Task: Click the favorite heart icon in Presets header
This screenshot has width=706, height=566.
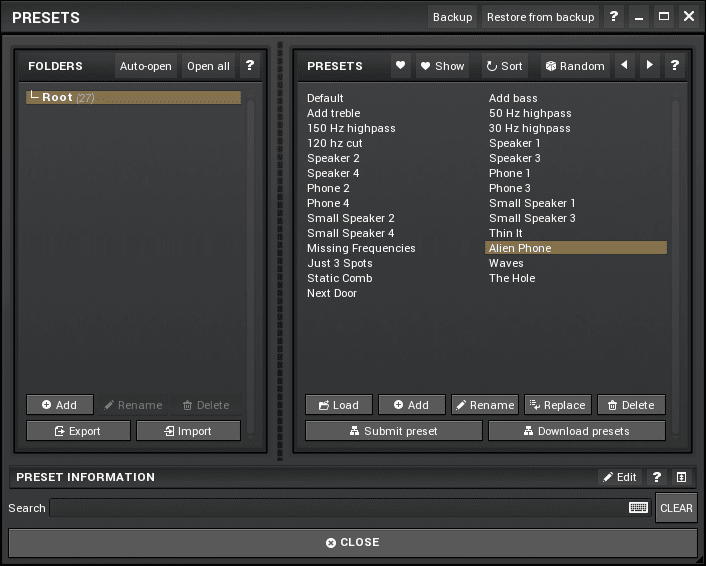Action: pos(400,66)
